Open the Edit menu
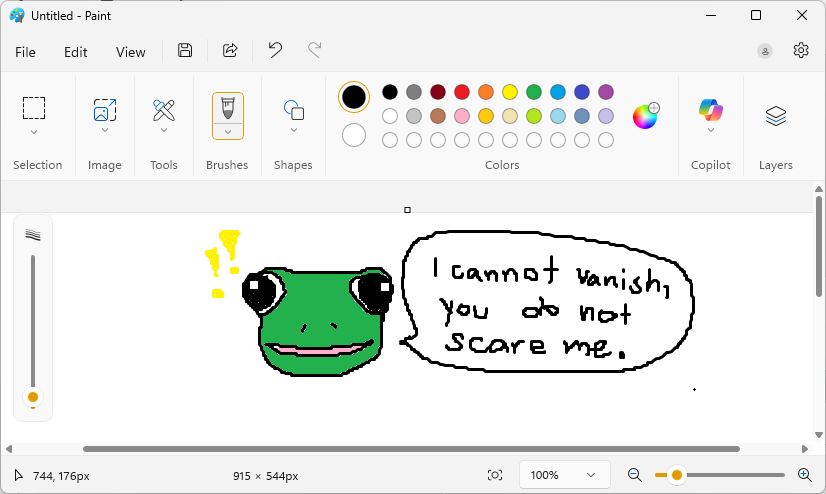This screenshot has height=494, width=826. click(x=75, y=52)
